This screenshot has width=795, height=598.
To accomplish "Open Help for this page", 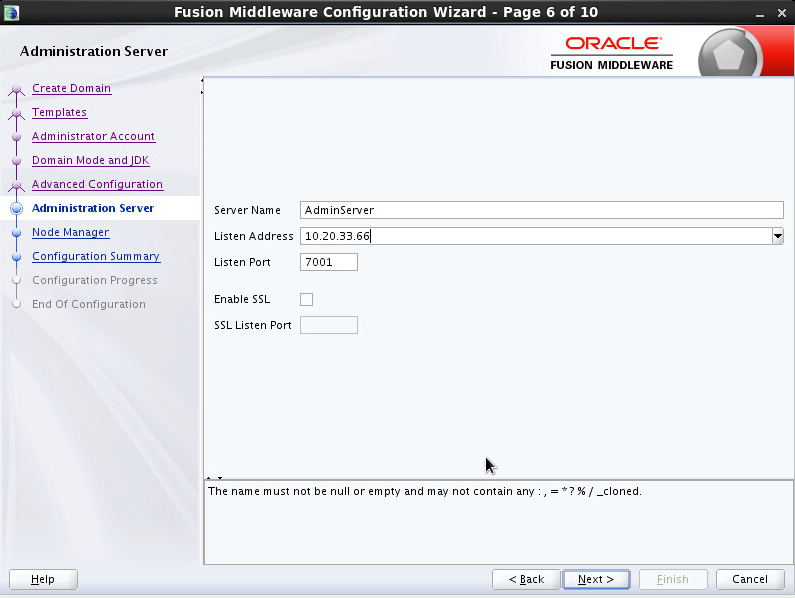I will click(43, 579).
